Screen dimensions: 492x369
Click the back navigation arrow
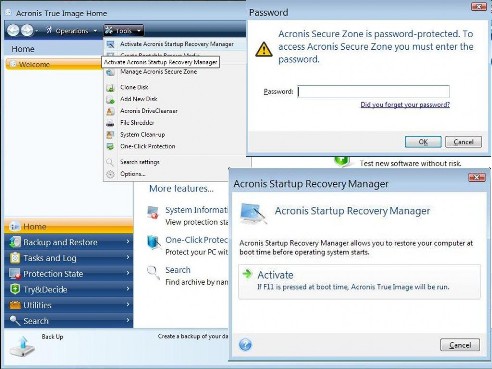point(13,30)
